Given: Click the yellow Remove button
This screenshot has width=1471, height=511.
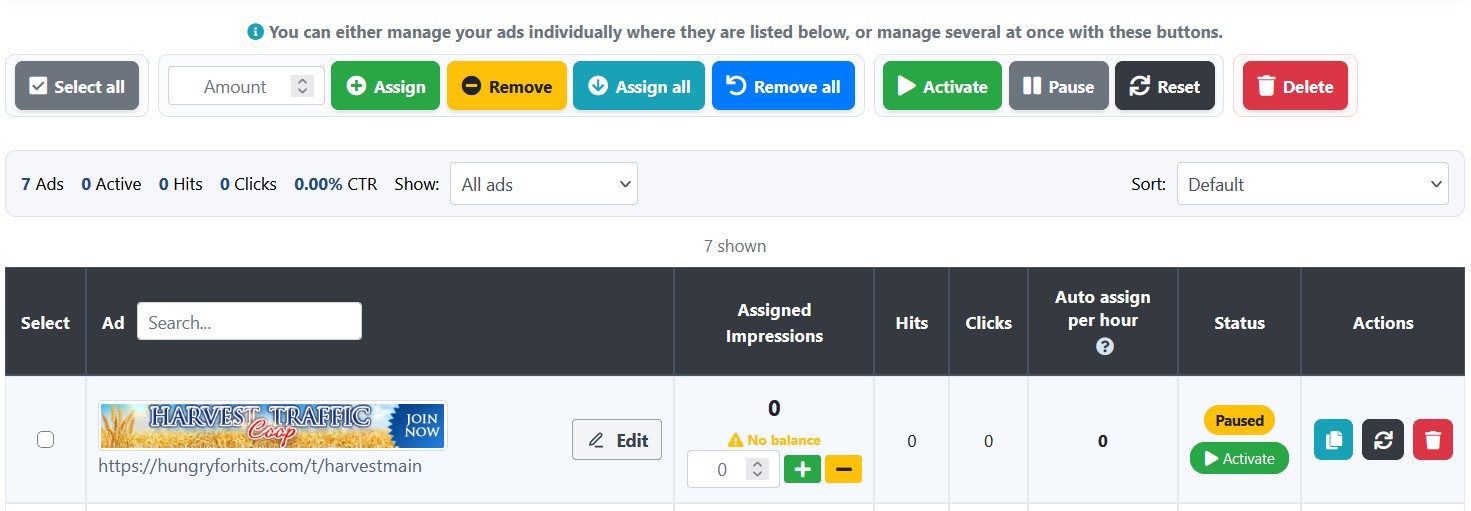Looking at the screenshot, I should 507,86.
